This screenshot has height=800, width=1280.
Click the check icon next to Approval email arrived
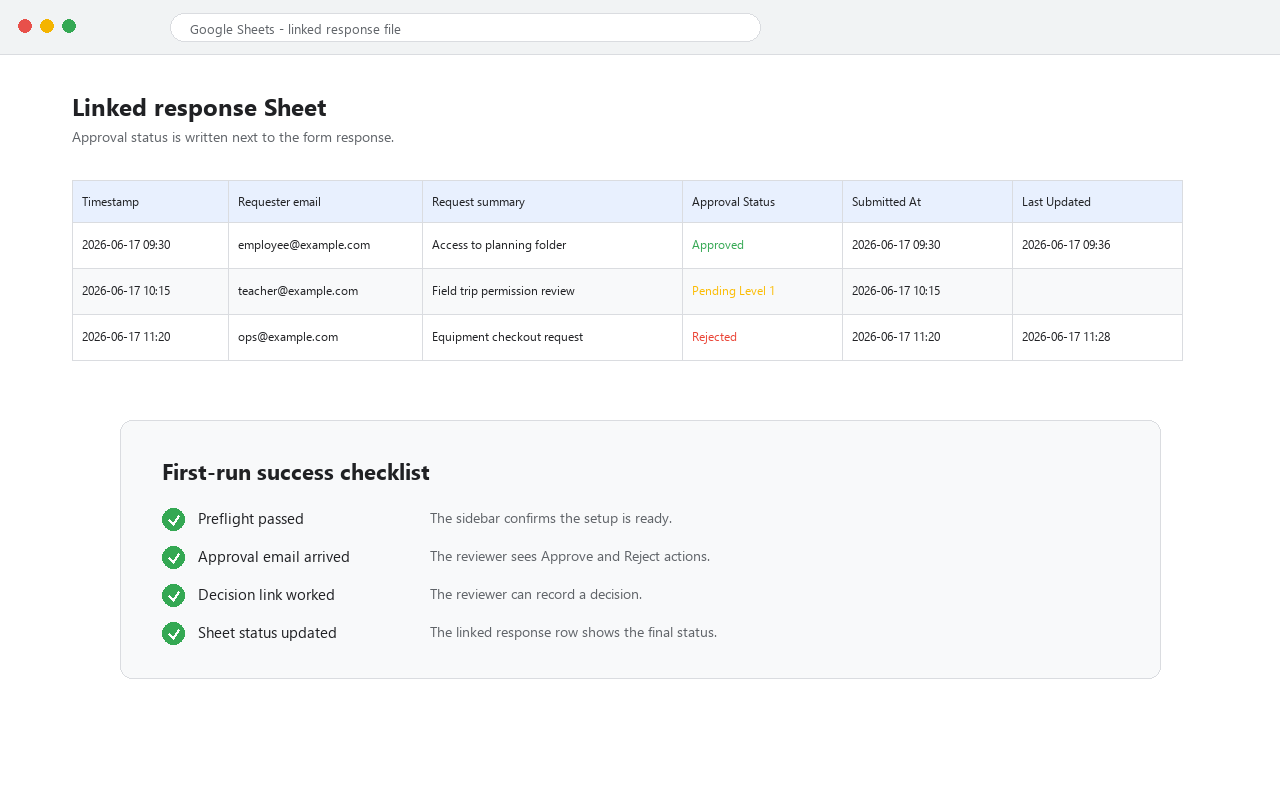173,557
